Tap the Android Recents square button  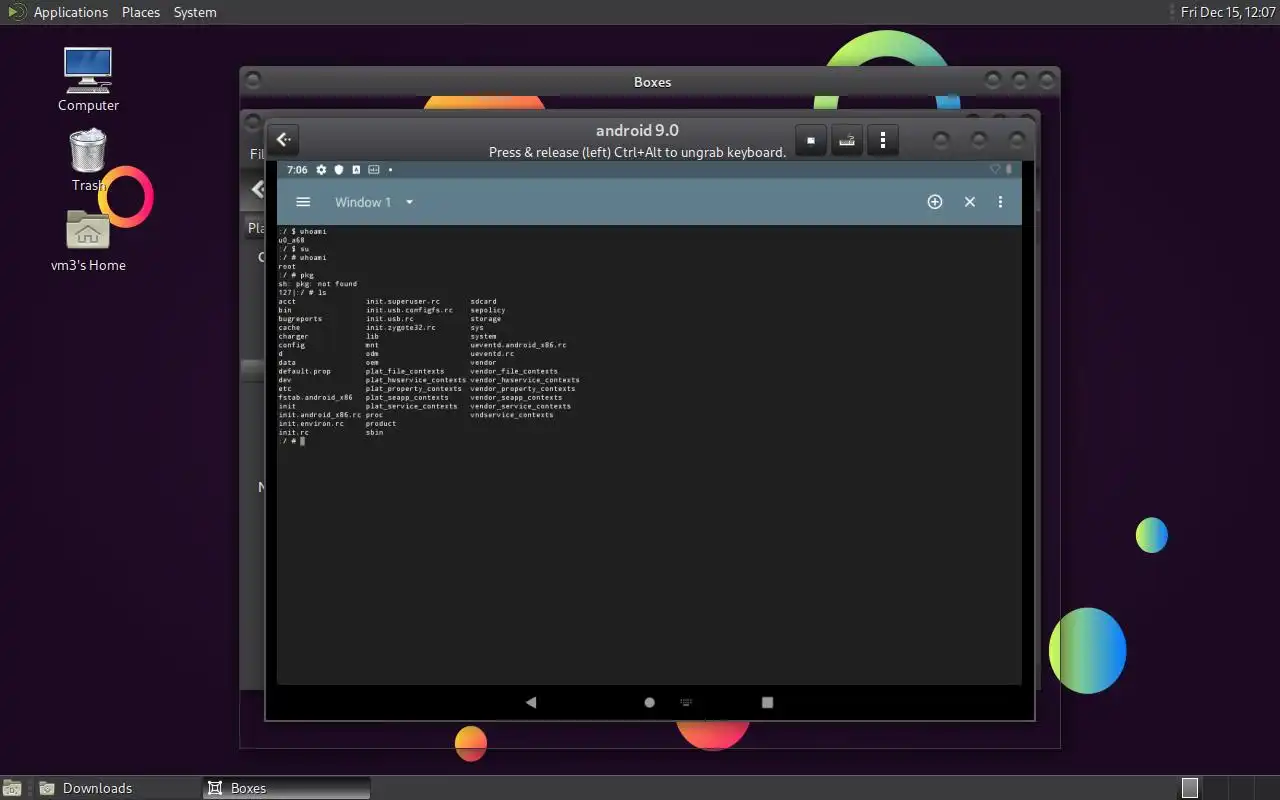coord(767,702)
